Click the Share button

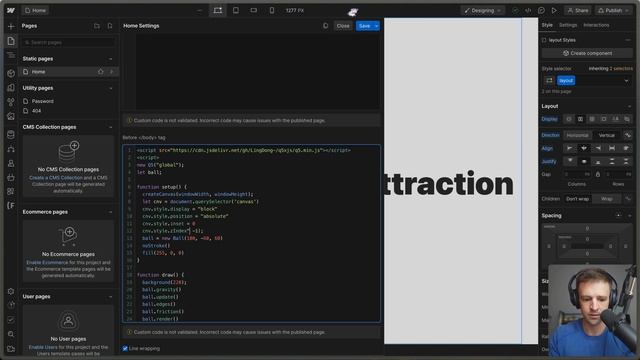coord(578,11)
